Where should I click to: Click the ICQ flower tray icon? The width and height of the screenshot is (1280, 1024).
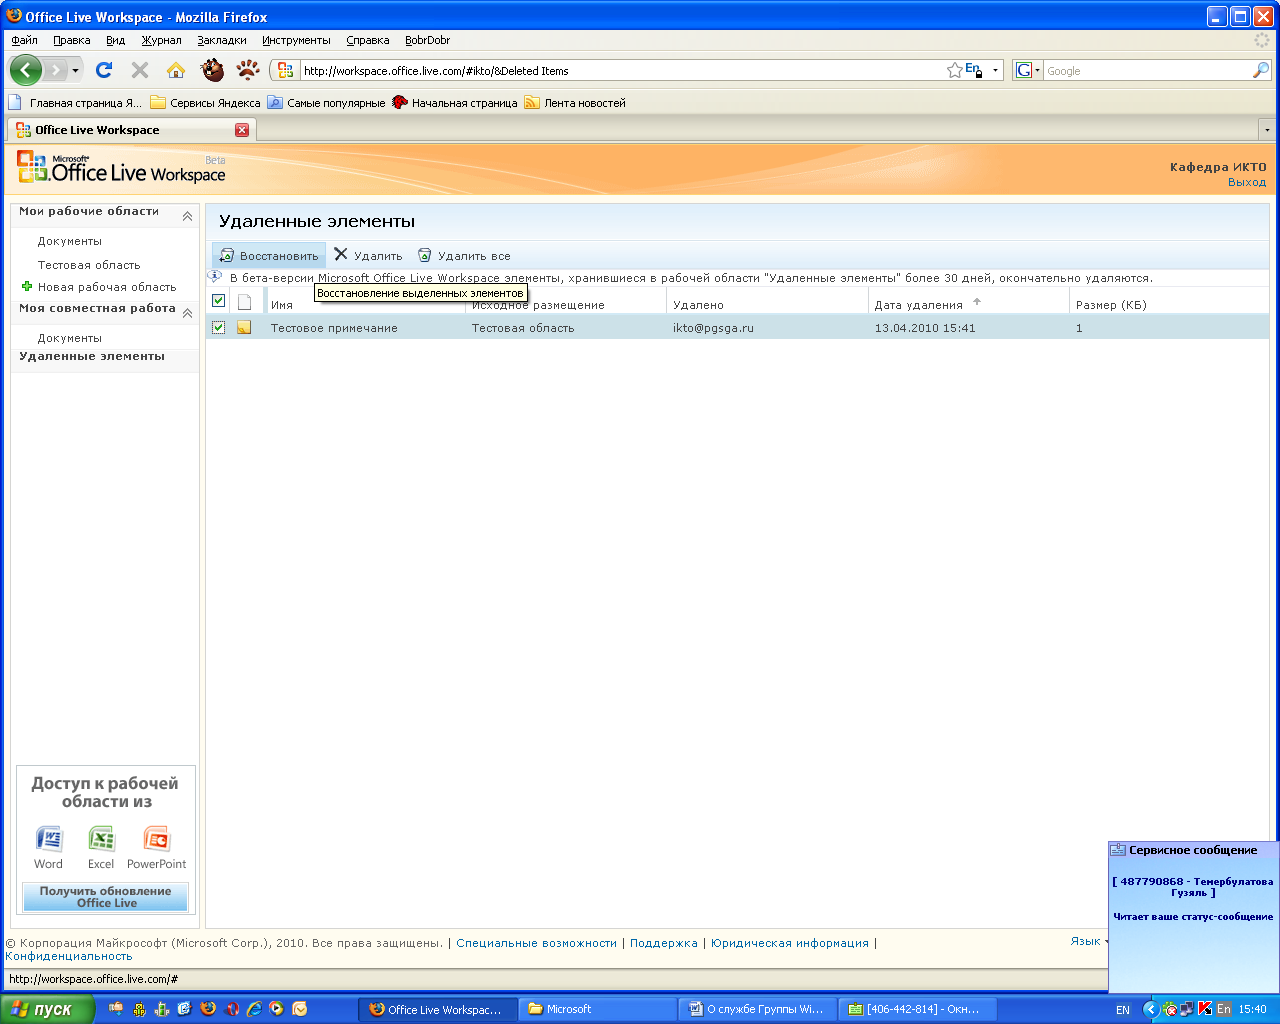[1169, 1009]
